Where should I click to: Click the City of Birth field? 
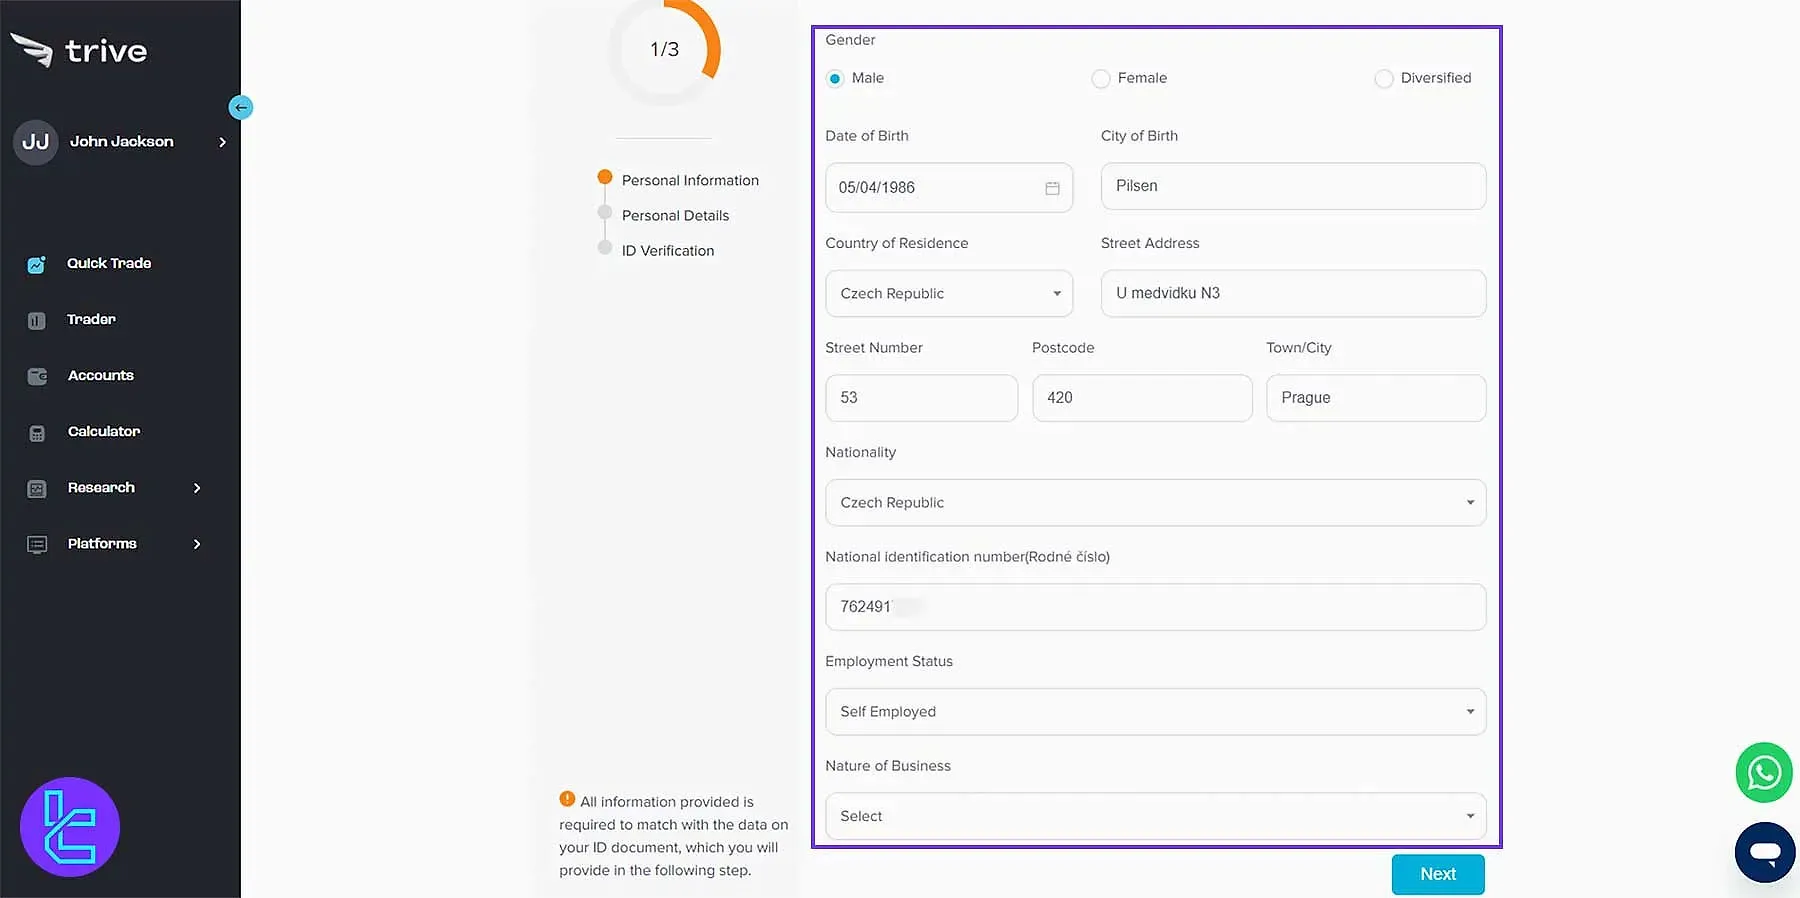1293,186
